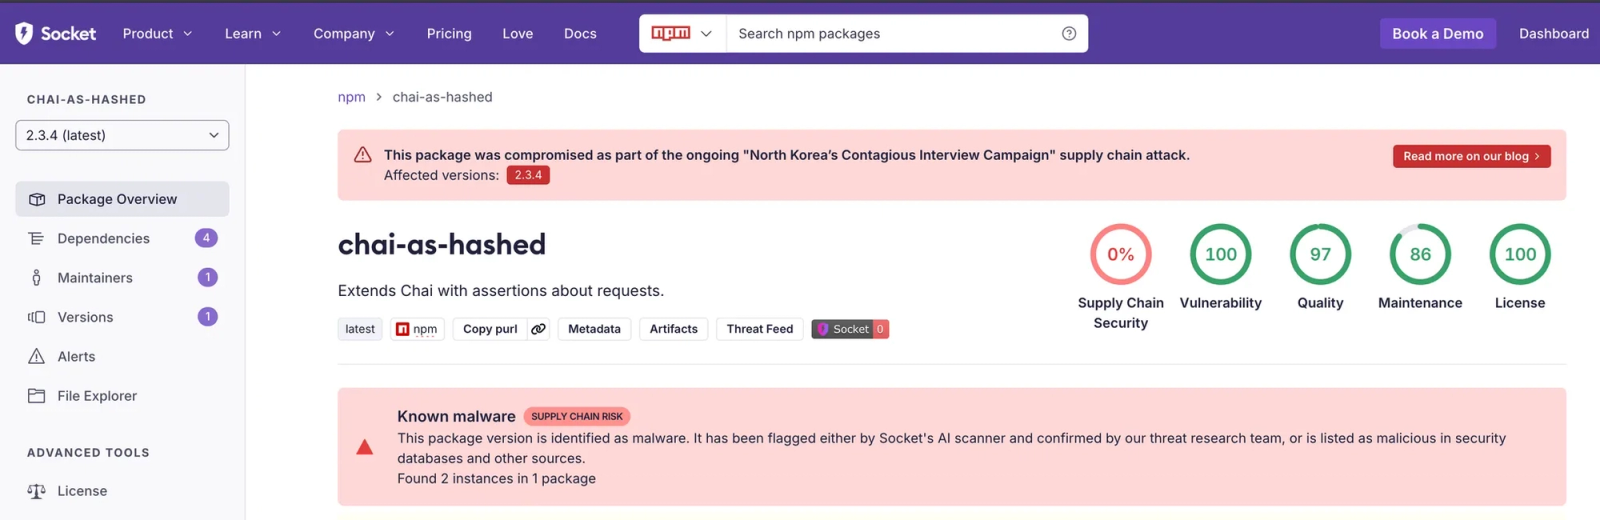
Task: Click the Vulnerability 100 score circle
Action: (1221, 254)
